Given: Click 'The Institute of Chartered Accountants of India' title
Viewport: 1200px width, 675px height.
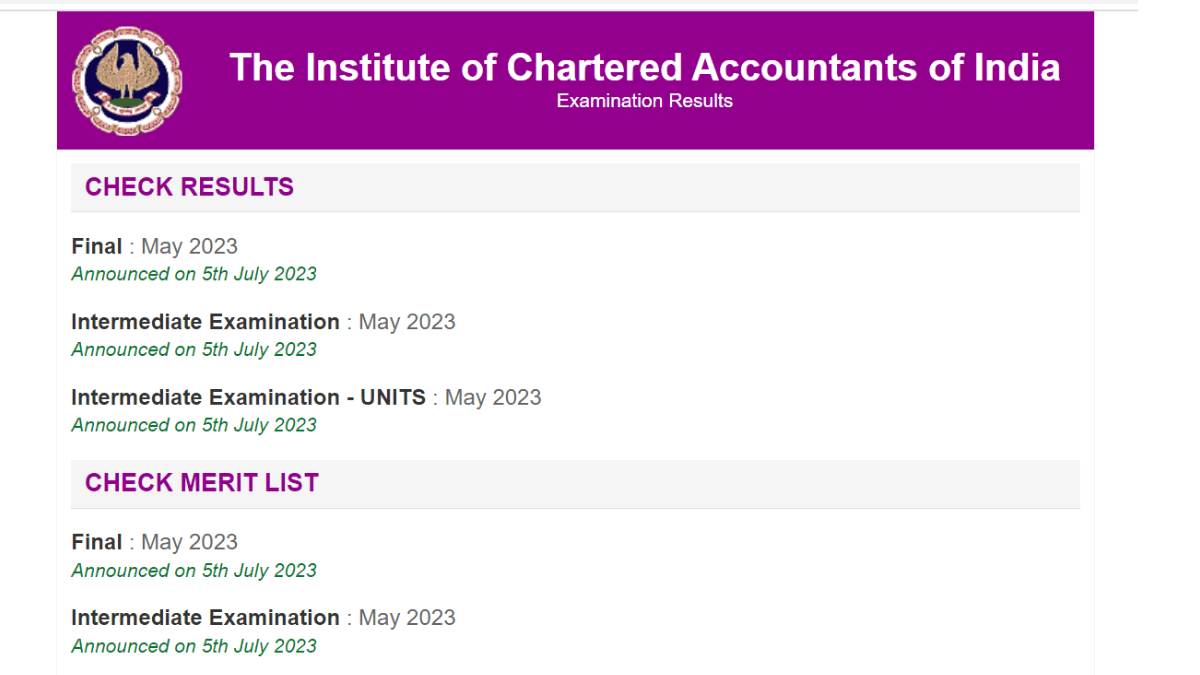Looking at the screenshot, I should tap(644, 67).
